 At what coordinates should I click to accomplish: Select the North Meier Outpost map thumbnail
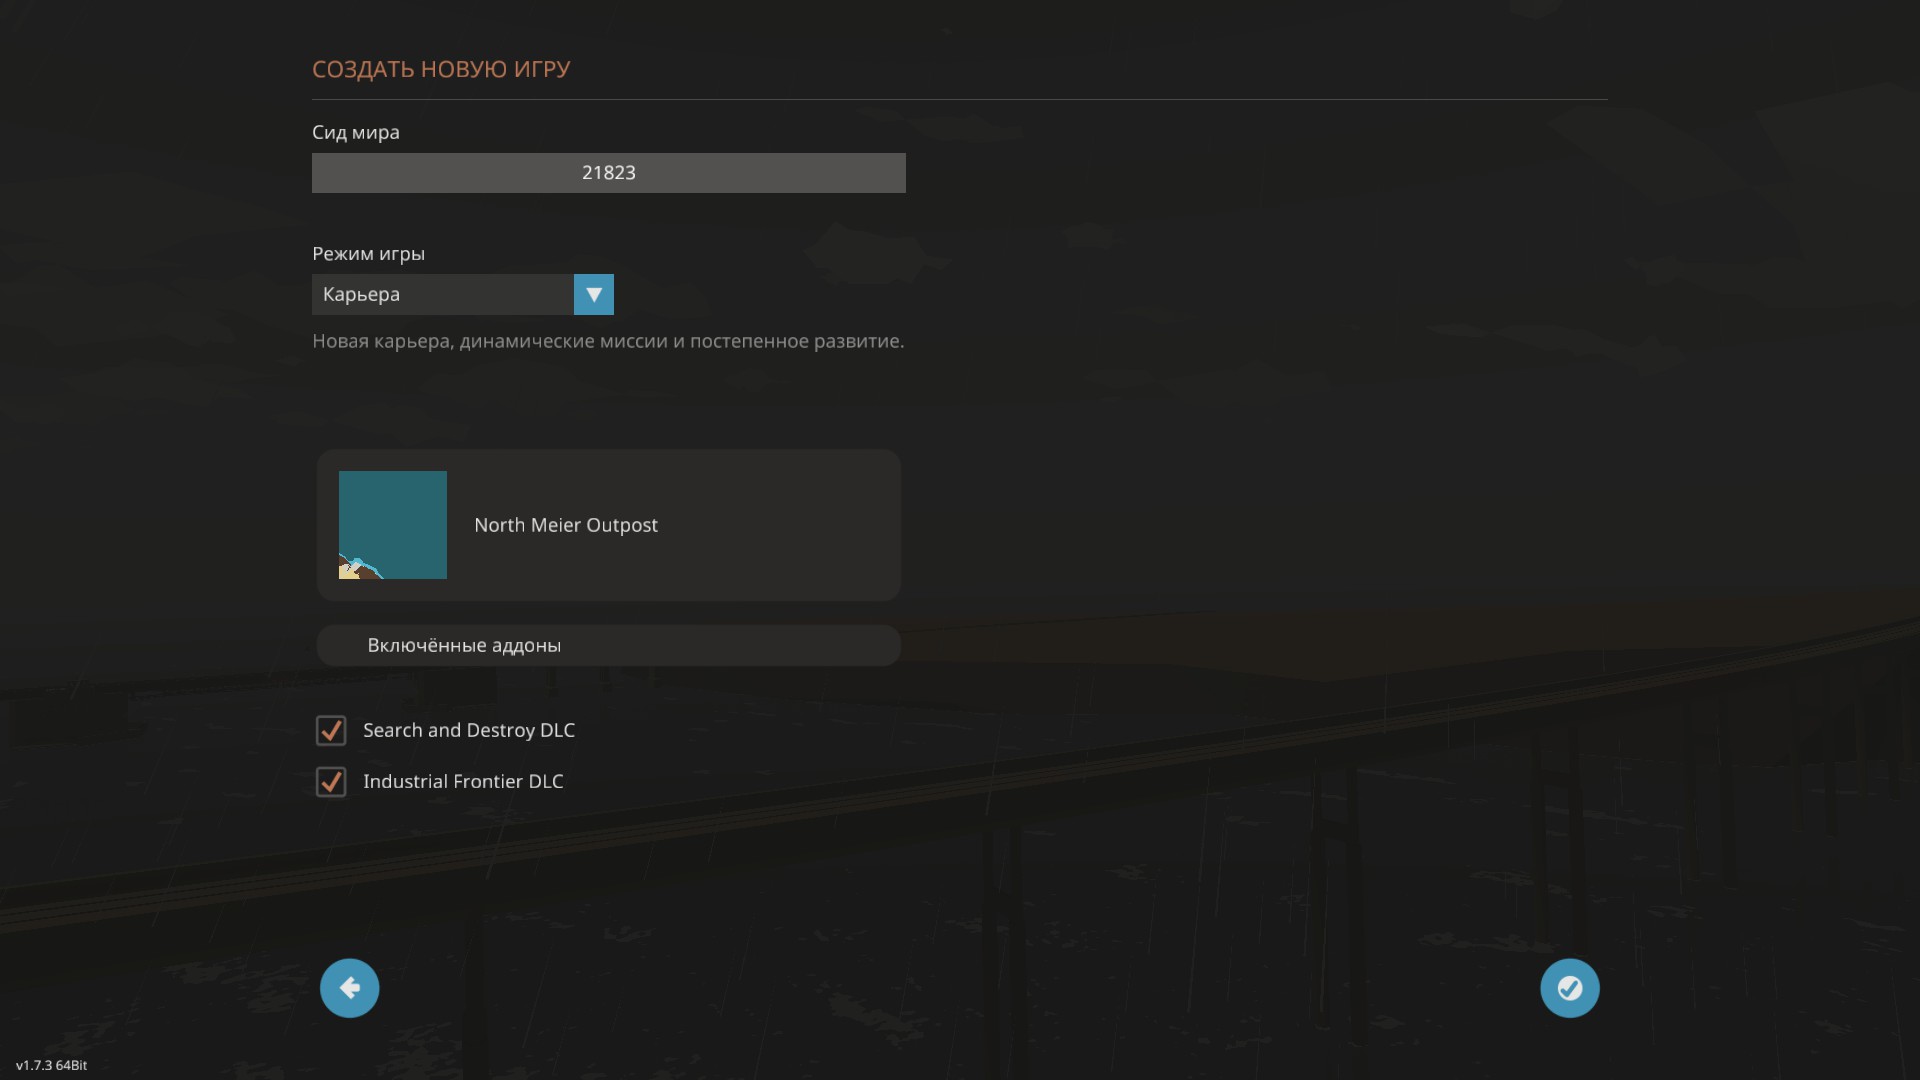coord(393,525)
